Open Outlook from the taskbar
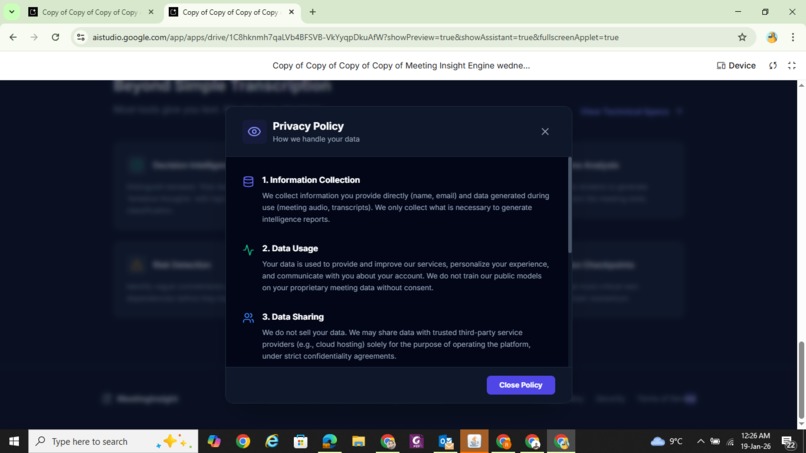Screen dimensions: 806x453 (x=445, y=441)
